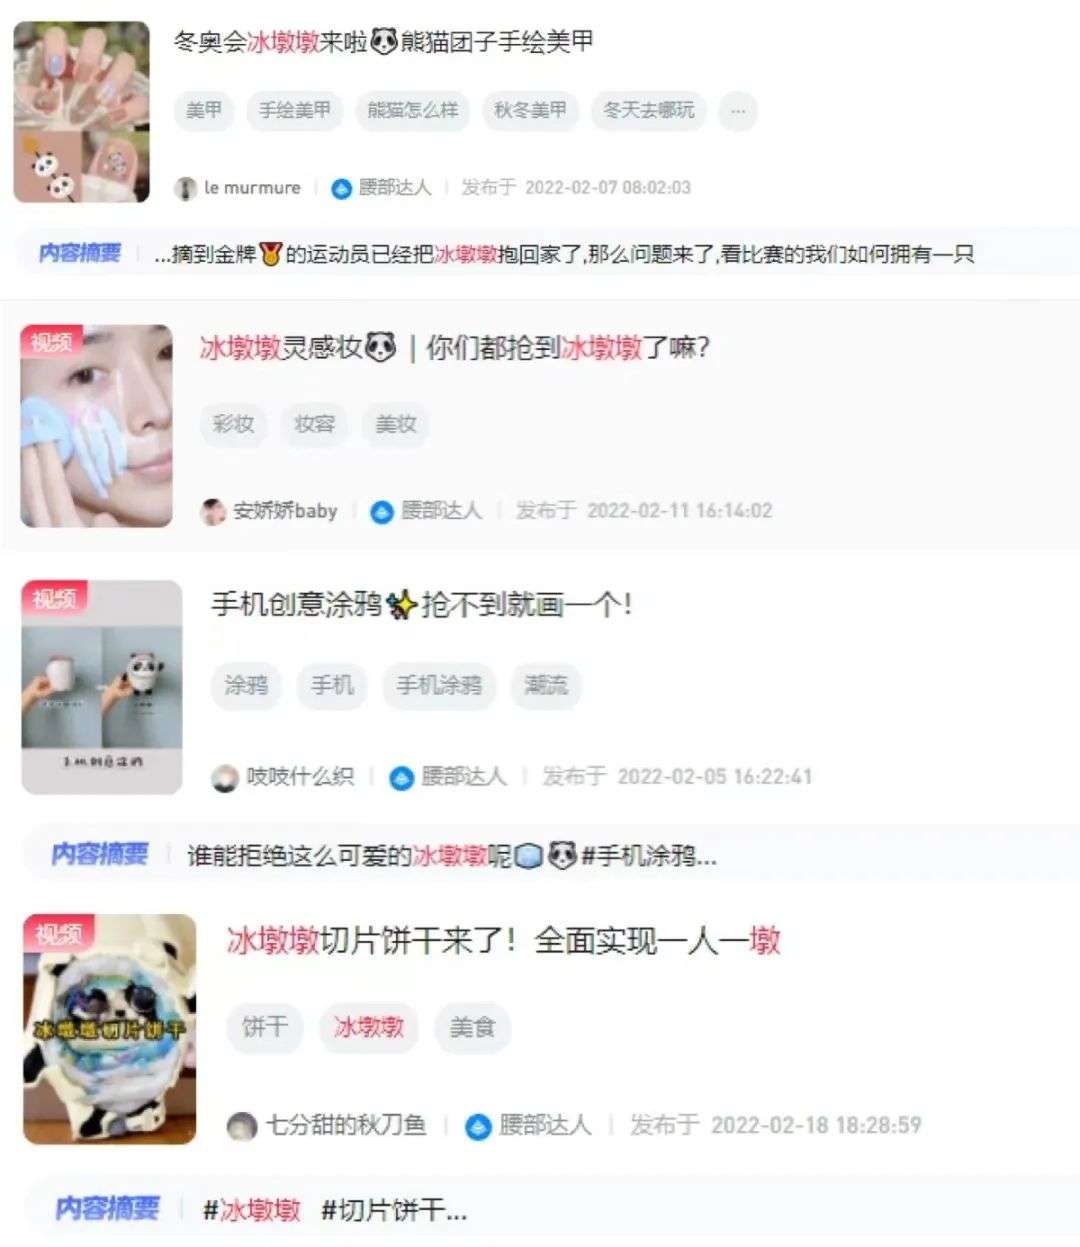The width and height of the screenshot is (1080, 1247).
Task: Expand more tags with the ellipsis chip
Action: click(x=738, y=111)
